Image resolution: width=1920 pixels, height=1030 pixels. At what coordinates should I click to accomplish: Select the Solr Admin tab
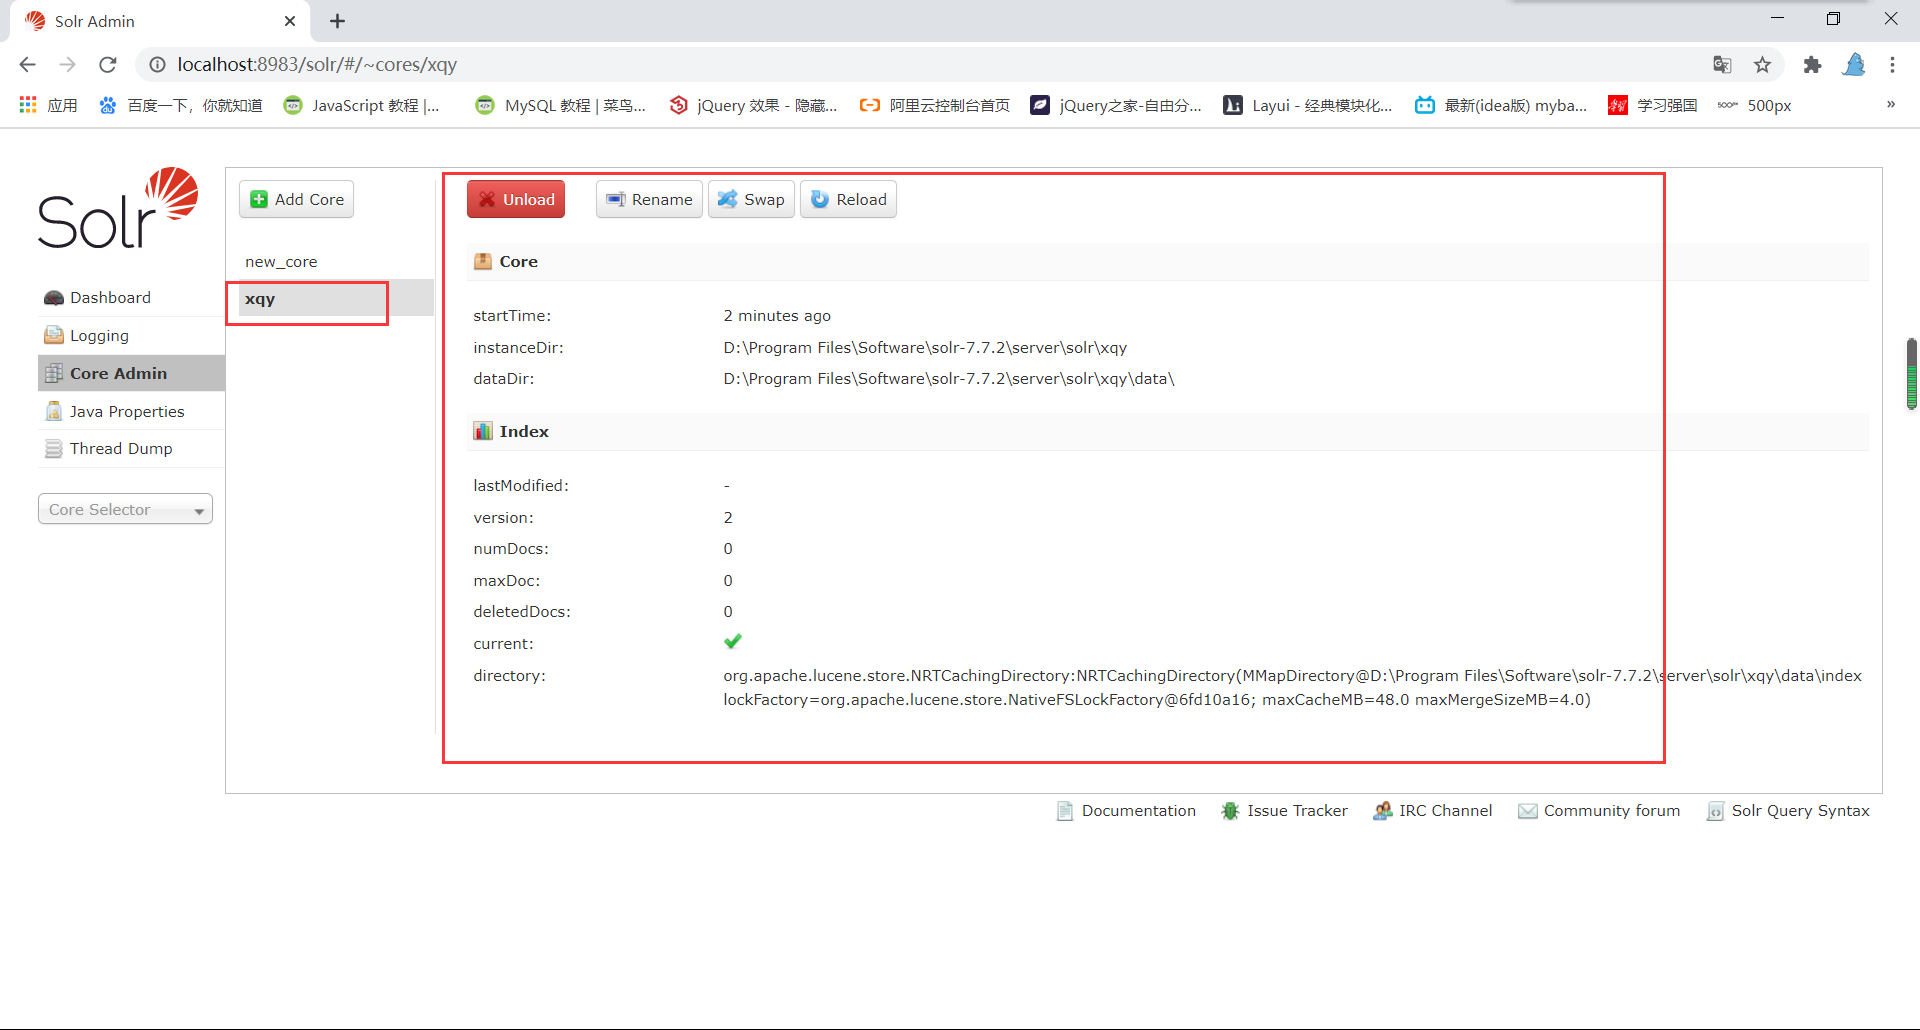pos(160,21)
